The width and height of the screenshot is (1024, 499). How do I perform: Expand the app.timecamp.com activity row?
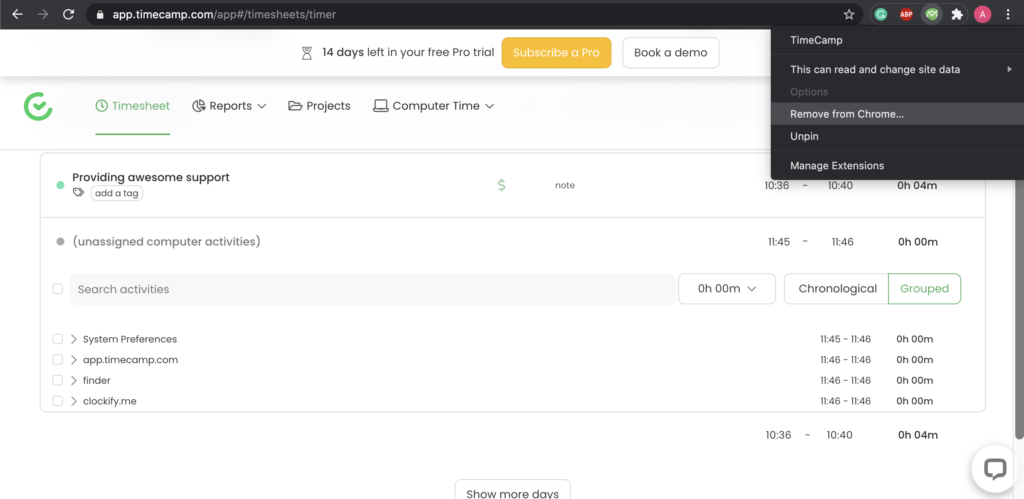(74, 360)
